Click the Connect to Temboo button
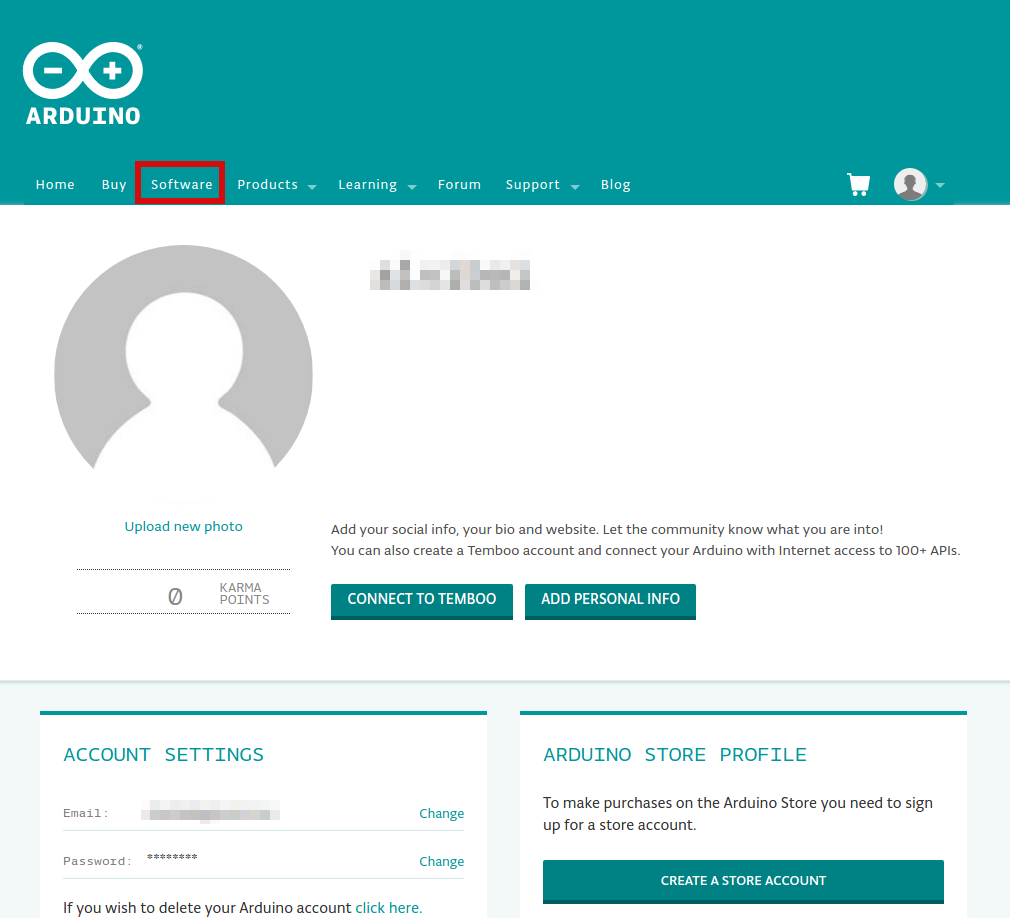1010x918 pixels. [422, 600]
